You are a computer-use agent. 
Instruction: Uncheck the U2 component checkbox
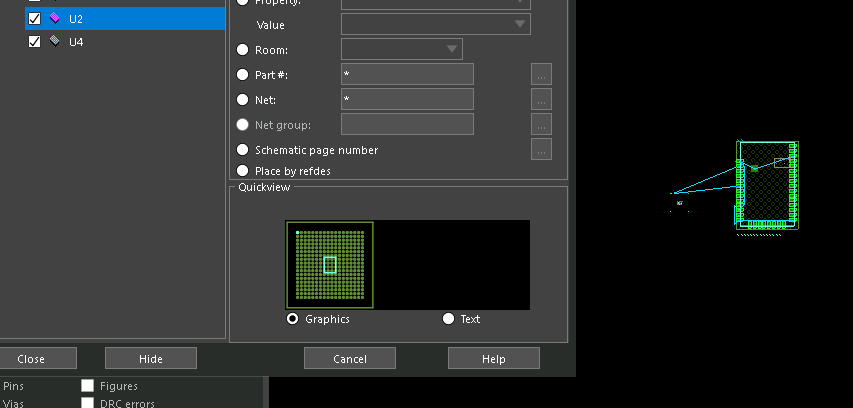[x=35, y=18]
